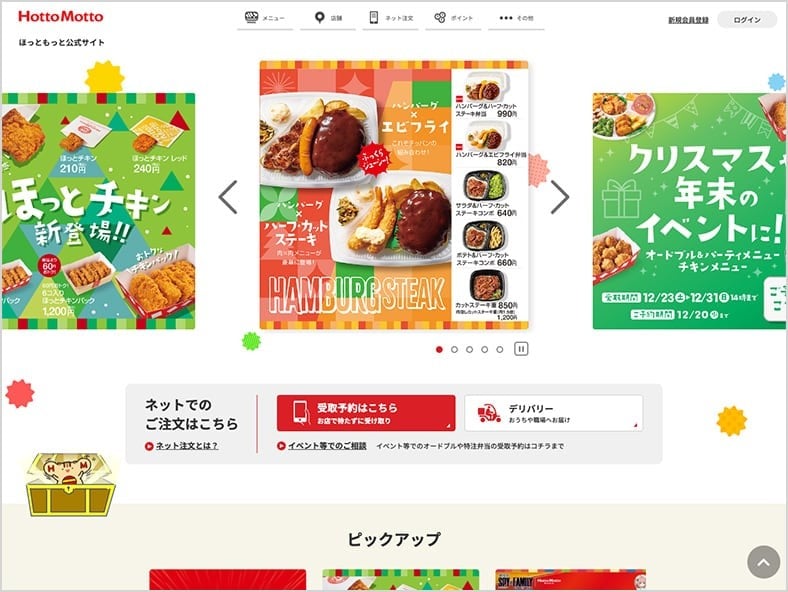The width and height of the screenshot is (788, 592).
Task: Open the その他 three-dots menu
Action: [x=506, y=18]
